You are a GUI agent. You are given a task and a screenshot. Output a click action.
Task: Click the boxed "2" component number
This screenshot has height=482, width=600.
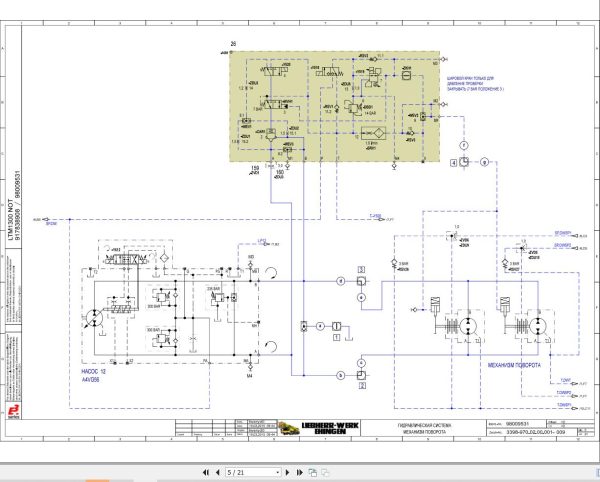coord(362,386)
